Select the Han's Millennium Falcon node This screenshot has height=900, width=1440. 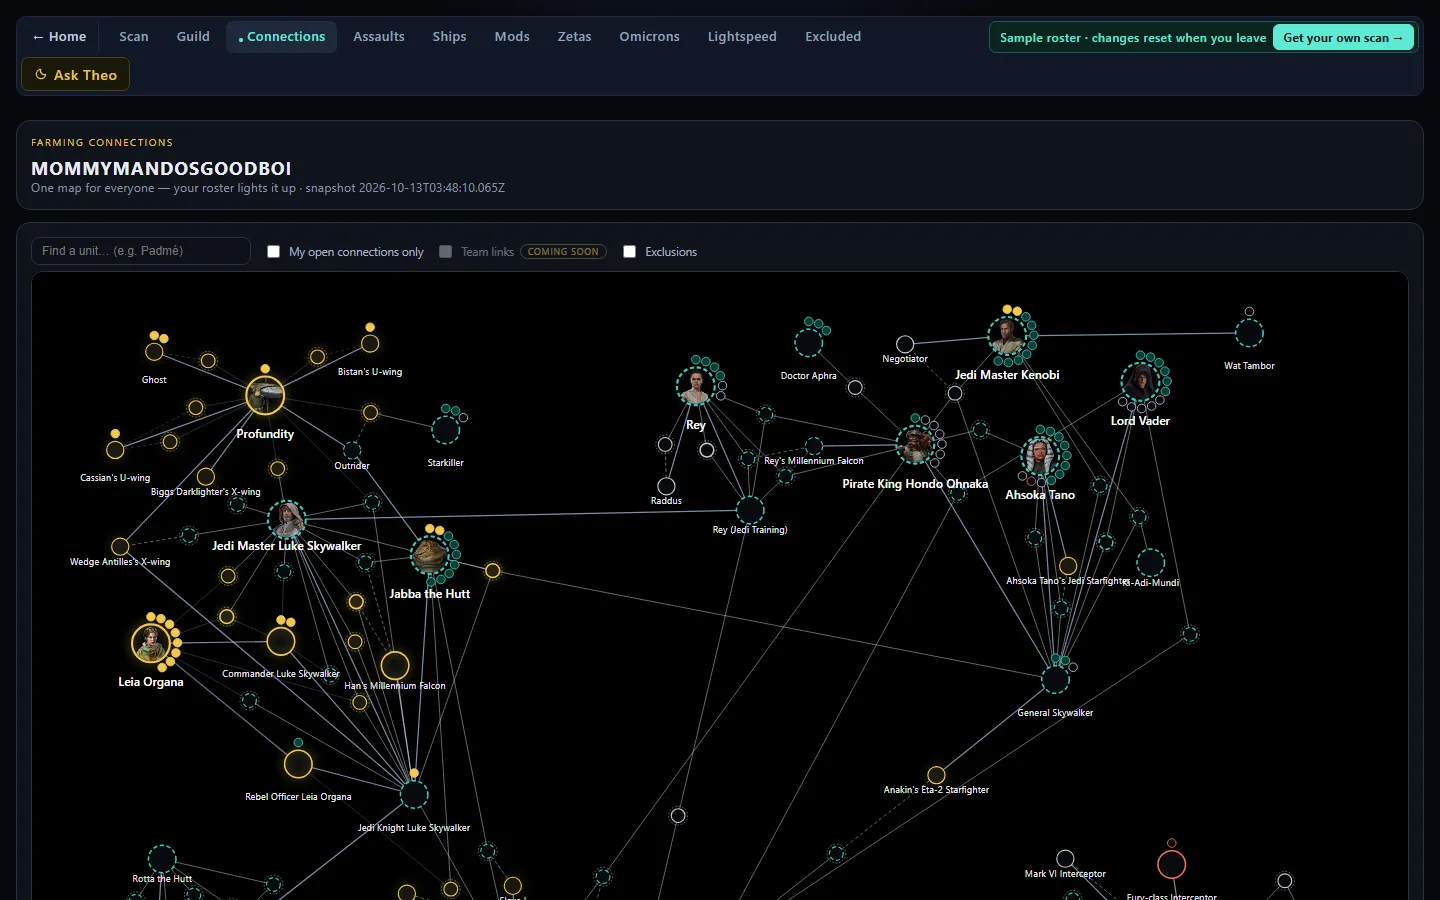[395, 665]
